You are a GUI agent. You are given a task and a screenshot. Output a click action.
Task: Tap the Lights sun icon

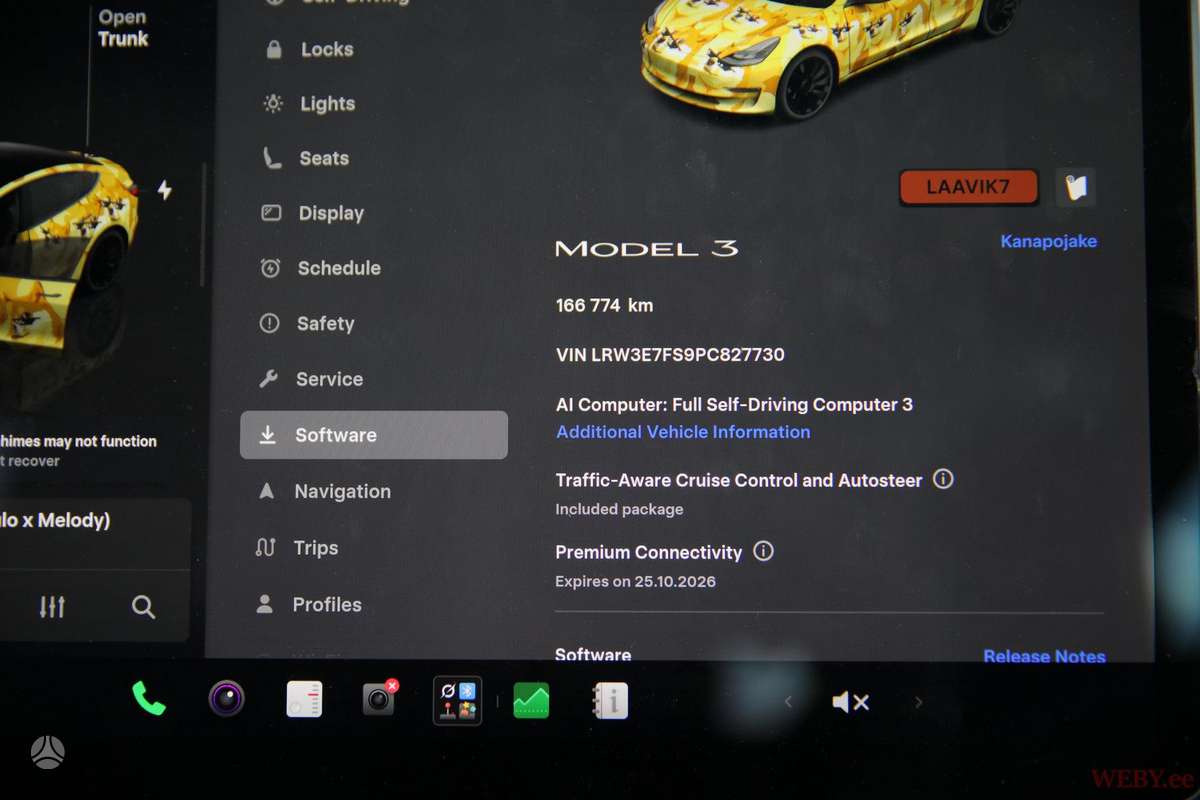coord(272,104)
